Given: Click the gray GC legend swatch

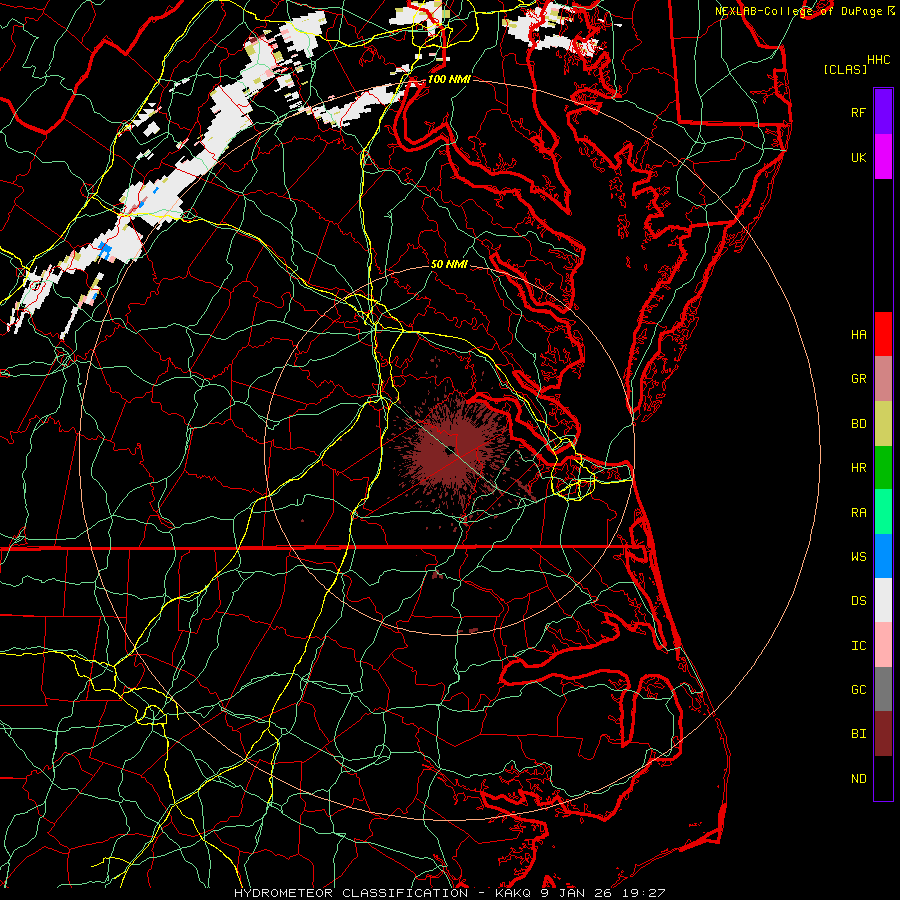Looking at the screenshot, I should click(883, 689).
